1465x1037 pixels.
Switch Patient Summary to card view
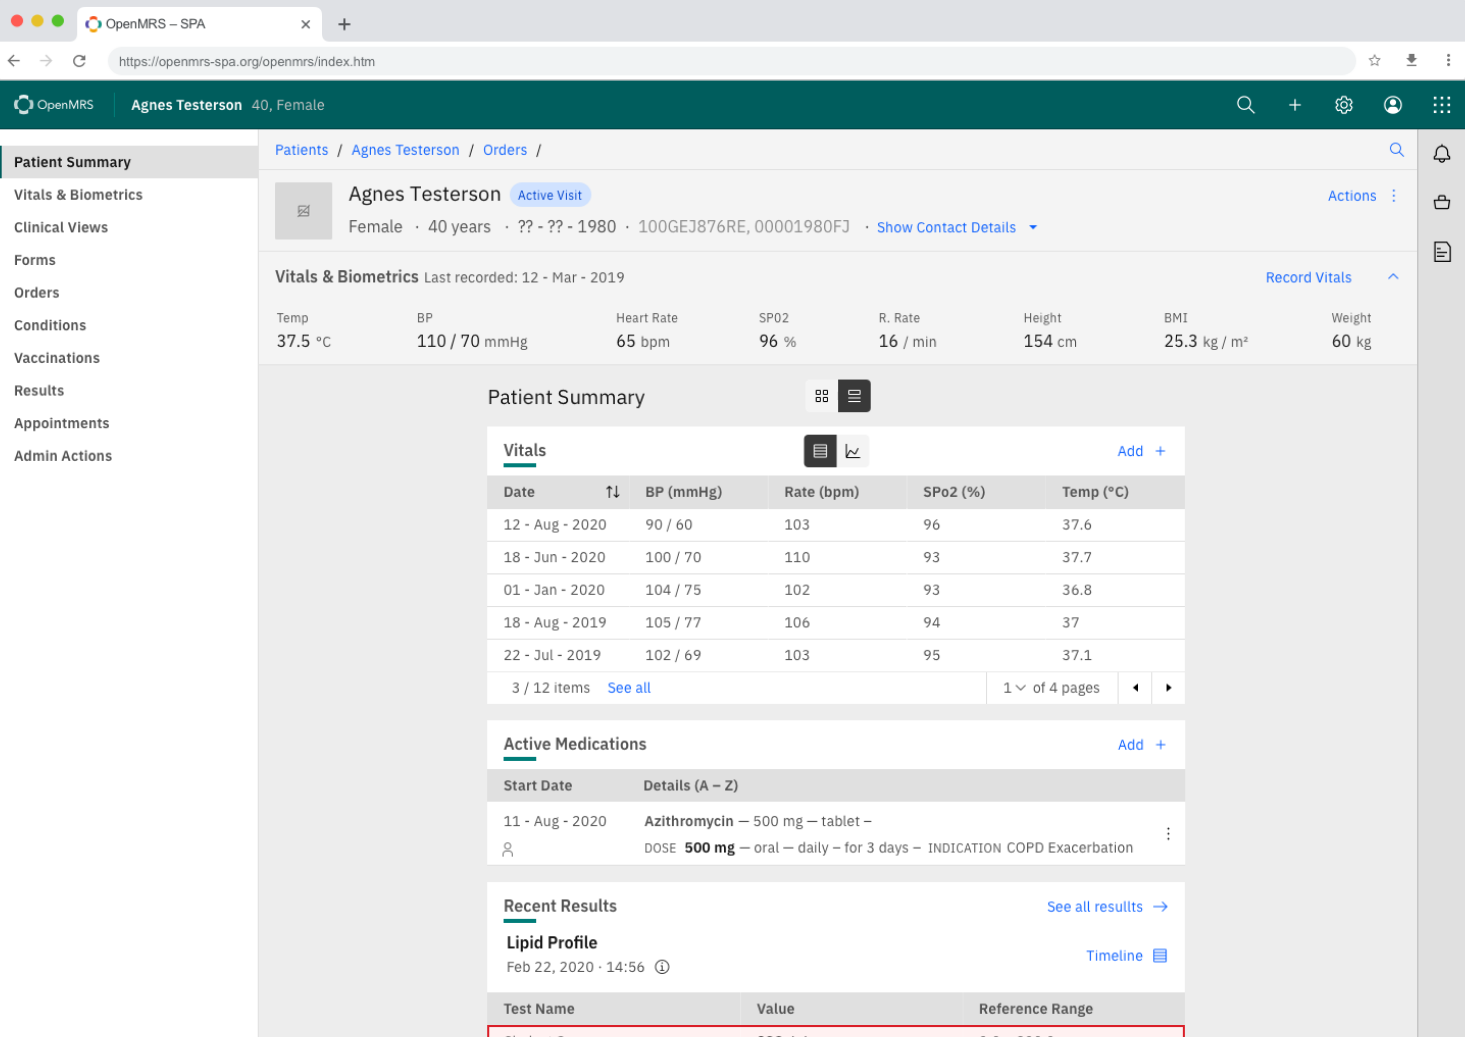[x=821, y=396]
